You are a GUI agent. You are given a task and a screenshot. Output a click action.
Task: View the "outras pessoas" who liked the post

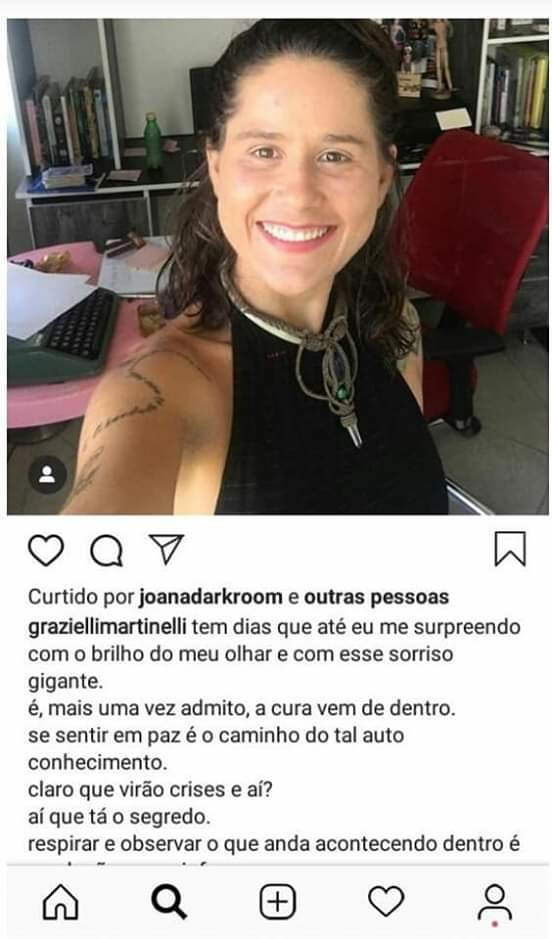[x=377, y=597]
